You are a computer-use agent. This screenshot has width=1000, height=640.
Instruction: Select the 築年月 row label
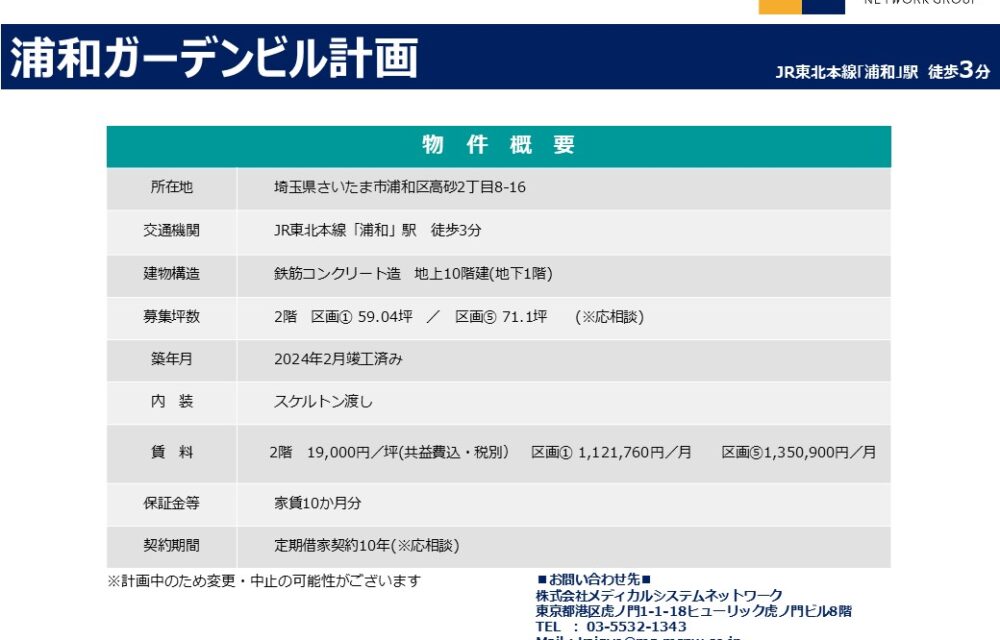click(171, 359)
